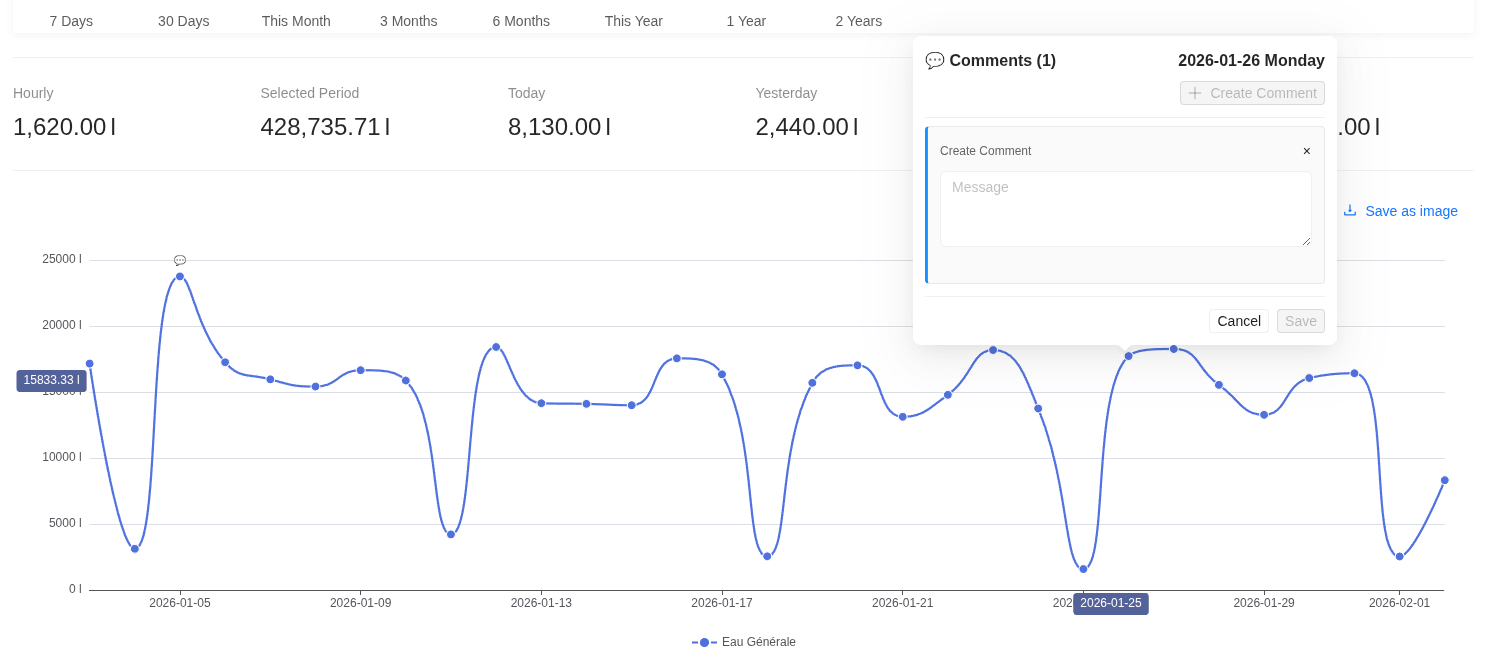Image resolution: width=1488 pixels, height=662 pixels.
Task: Click the Save as image link
Action: tap(1411, 211)
